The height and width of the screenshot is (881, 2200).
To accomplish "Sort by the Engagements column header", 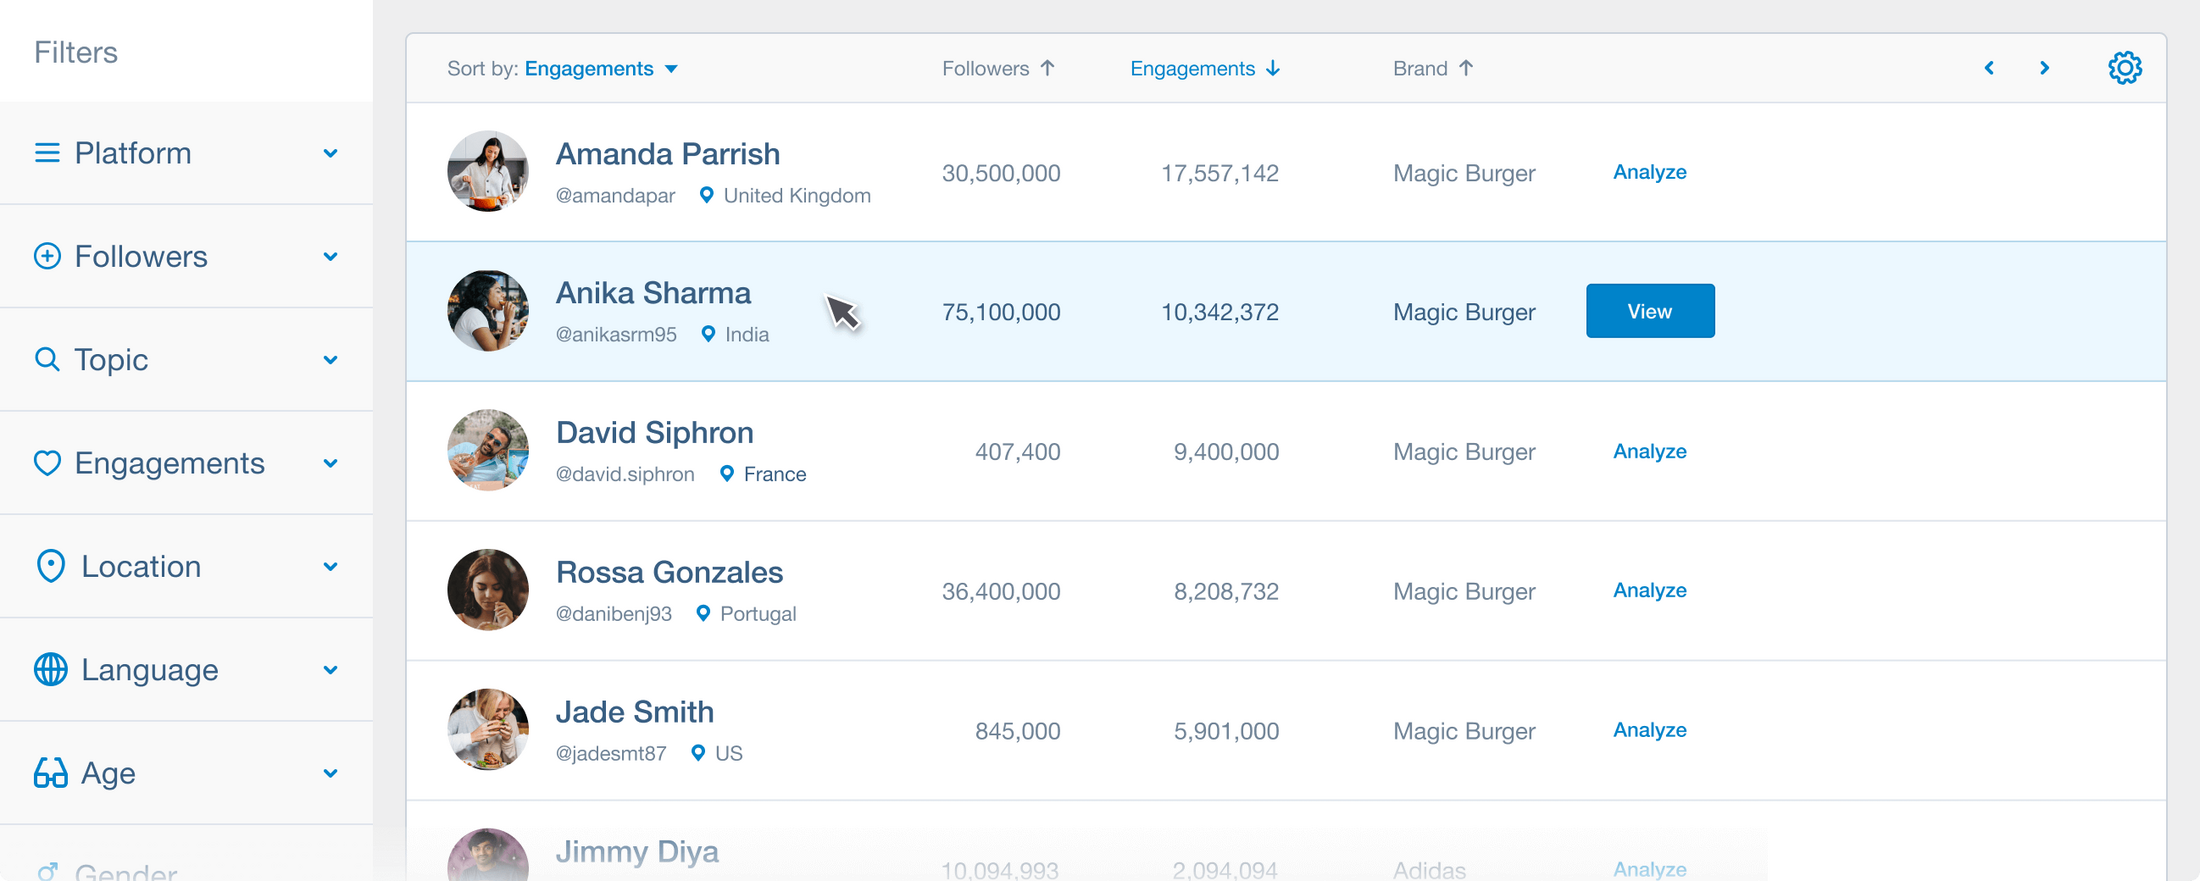I will point(1204,68).
